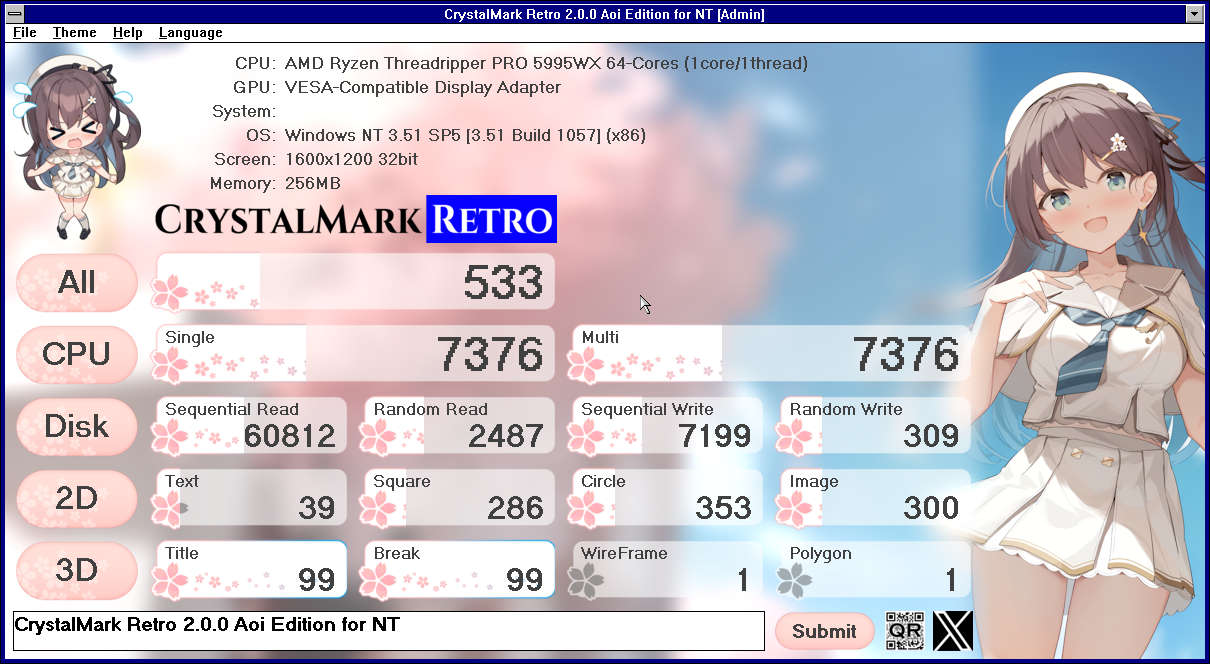This screenshot has height=664, width=1210.
Task: Open the Theme menu
Action: click(x=74, y=32)
